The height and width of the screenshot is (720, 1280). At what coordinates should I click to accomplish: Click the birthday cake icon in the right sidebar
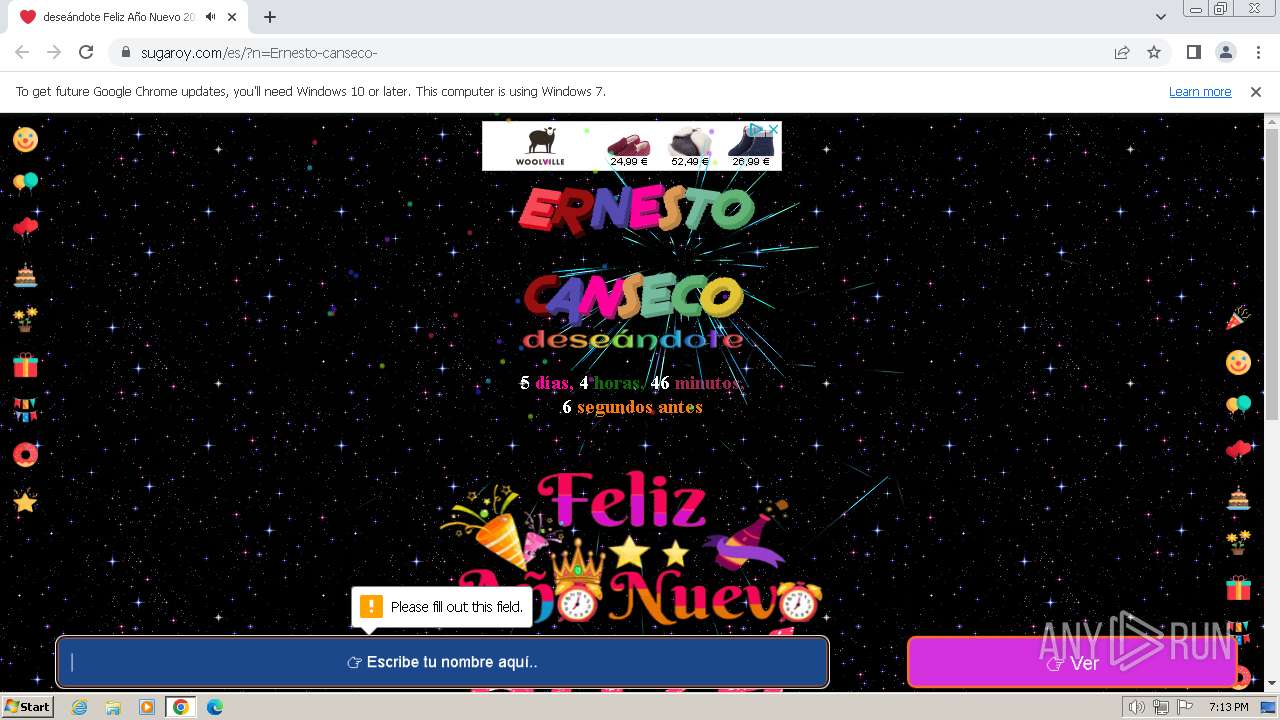(x=1238, y=497)
